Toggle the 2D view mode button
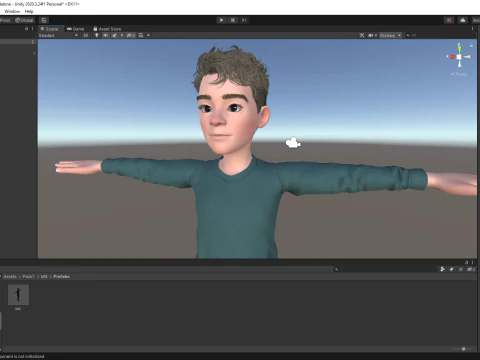Screen dimensions: 480x360 tap(86, 35)
